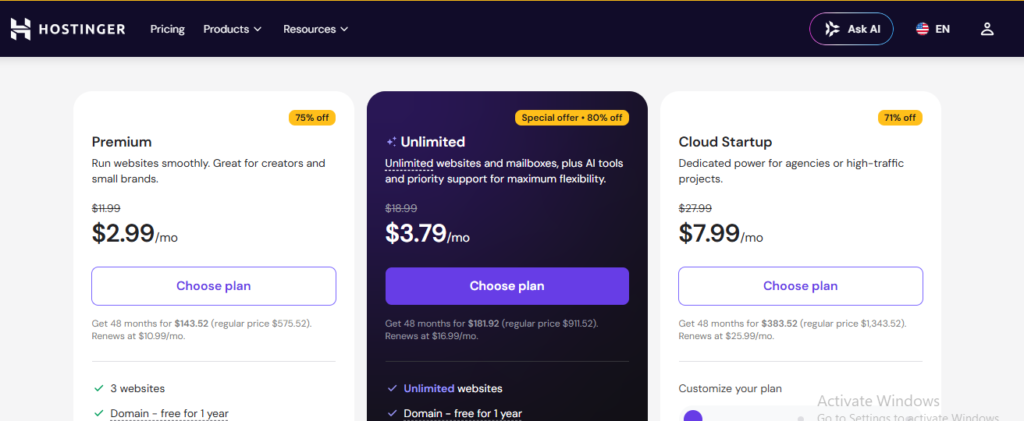
Task: Click the Renews at $16.99/mo text
Action: [432, 335]
